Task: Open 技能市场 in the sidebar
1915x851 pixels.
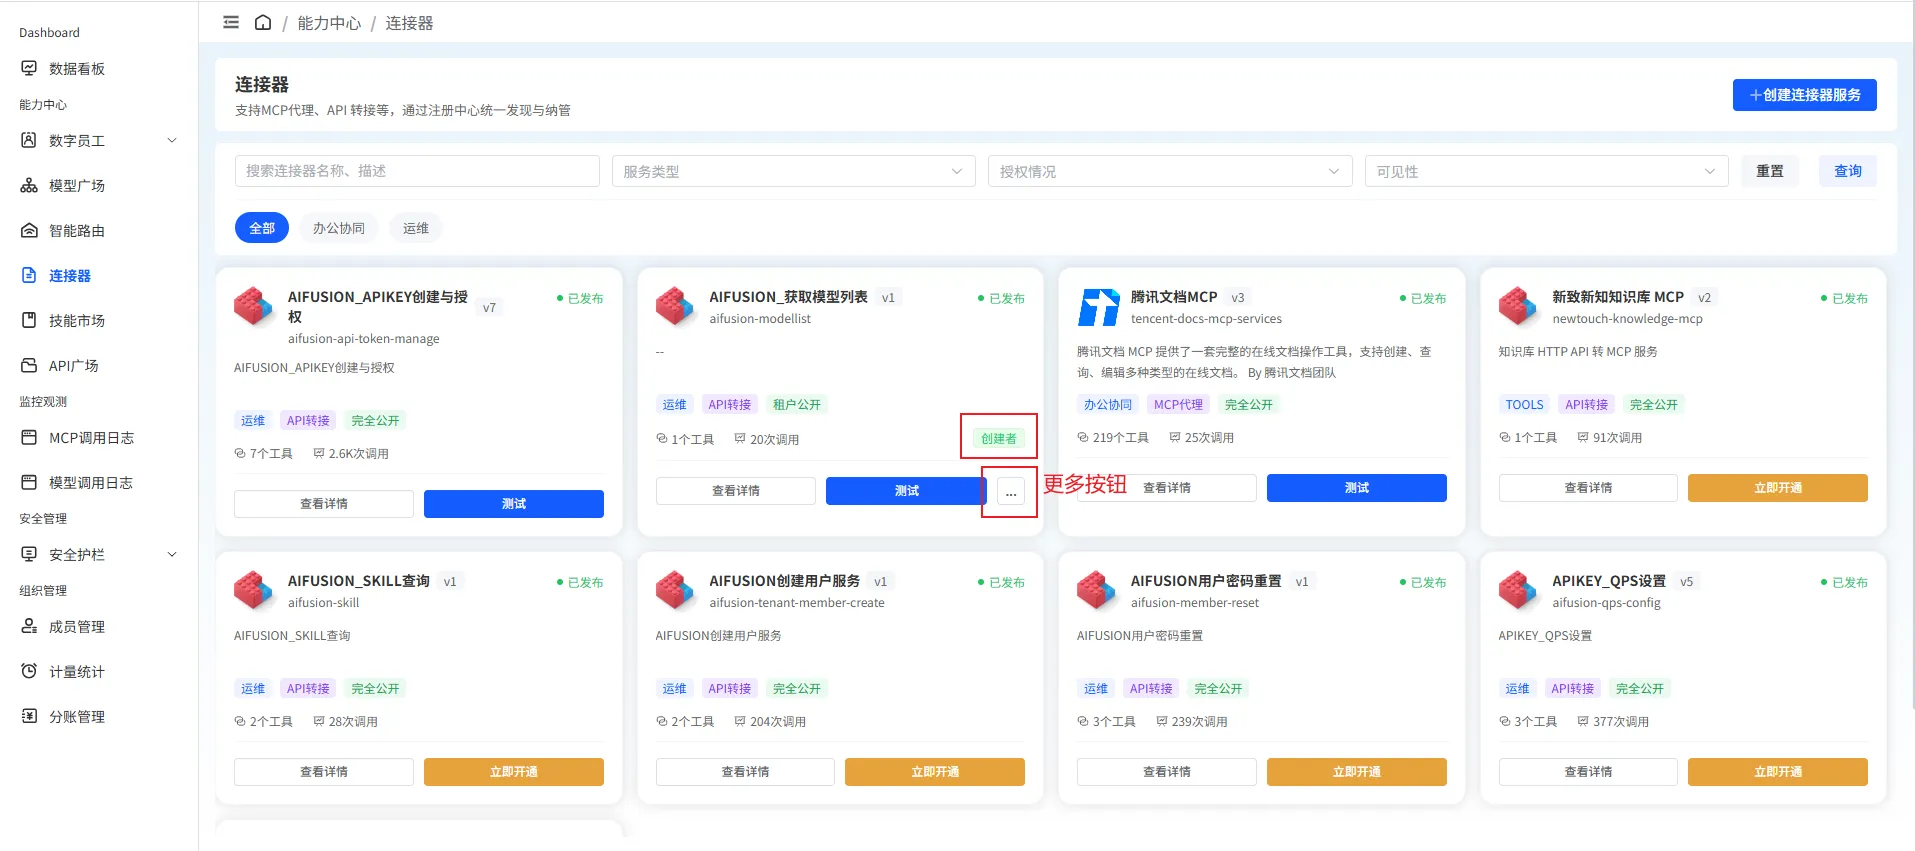Action: 77,320
